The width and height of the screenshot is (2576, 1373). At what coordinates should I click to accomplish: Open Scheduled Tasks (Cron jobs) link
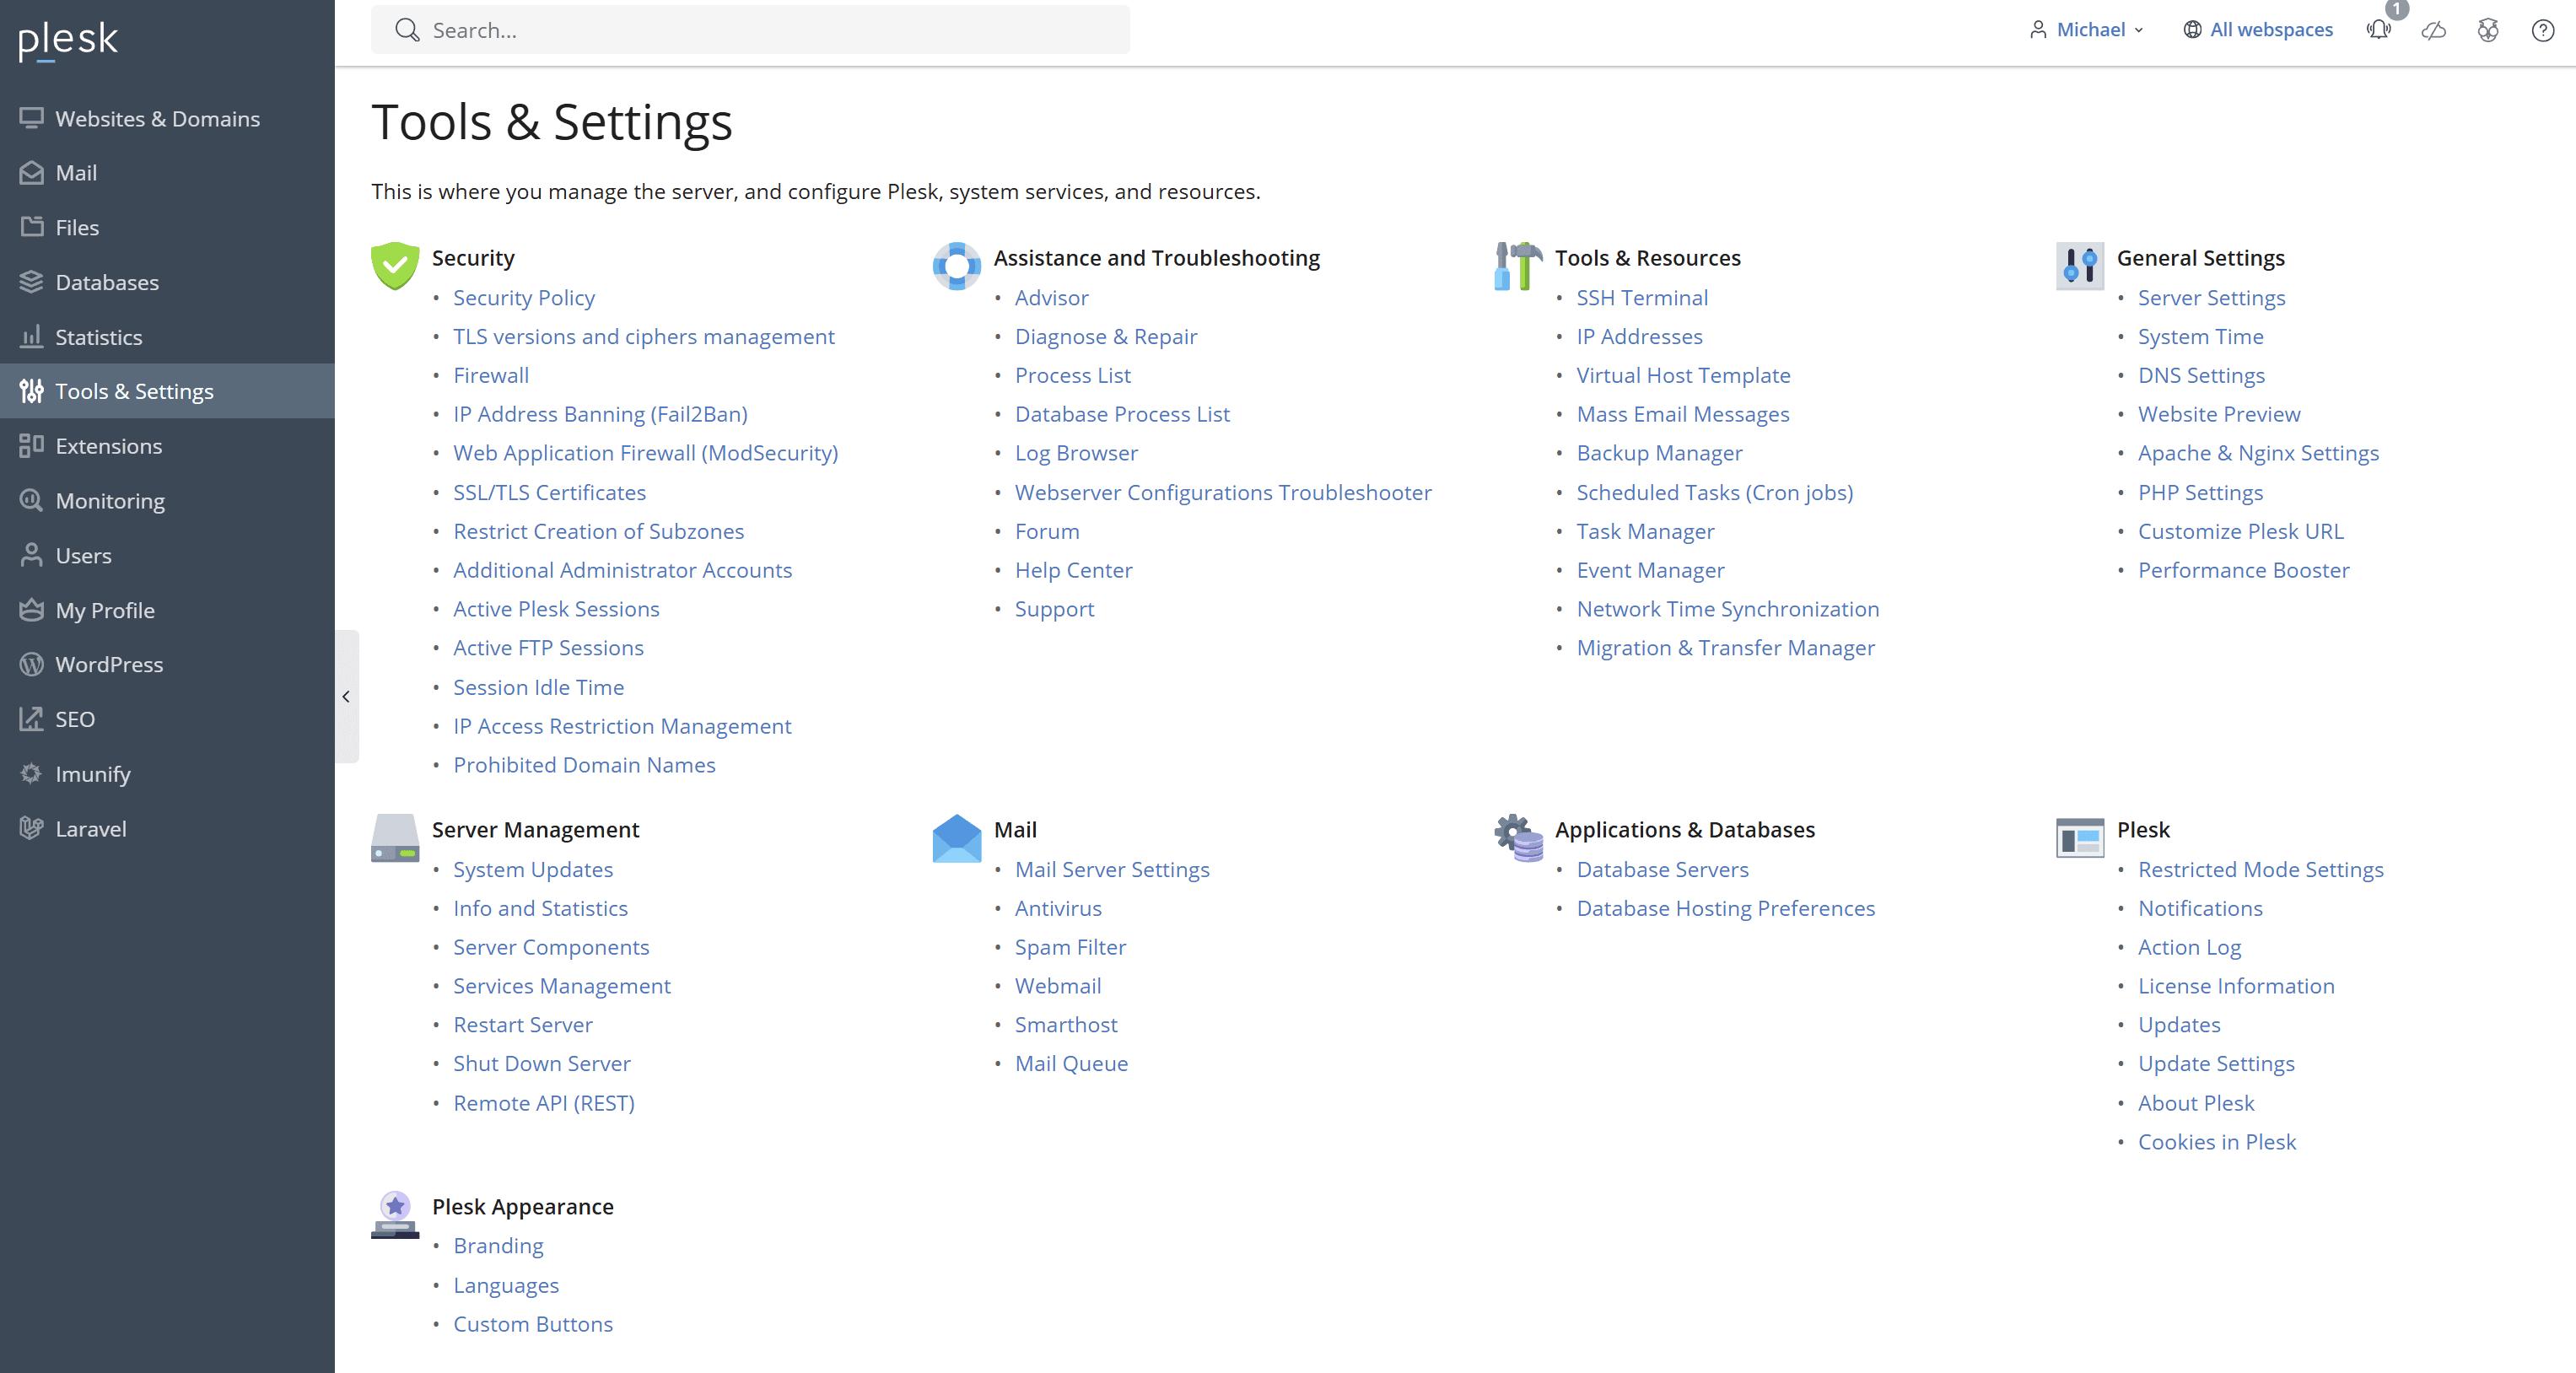1714,492
